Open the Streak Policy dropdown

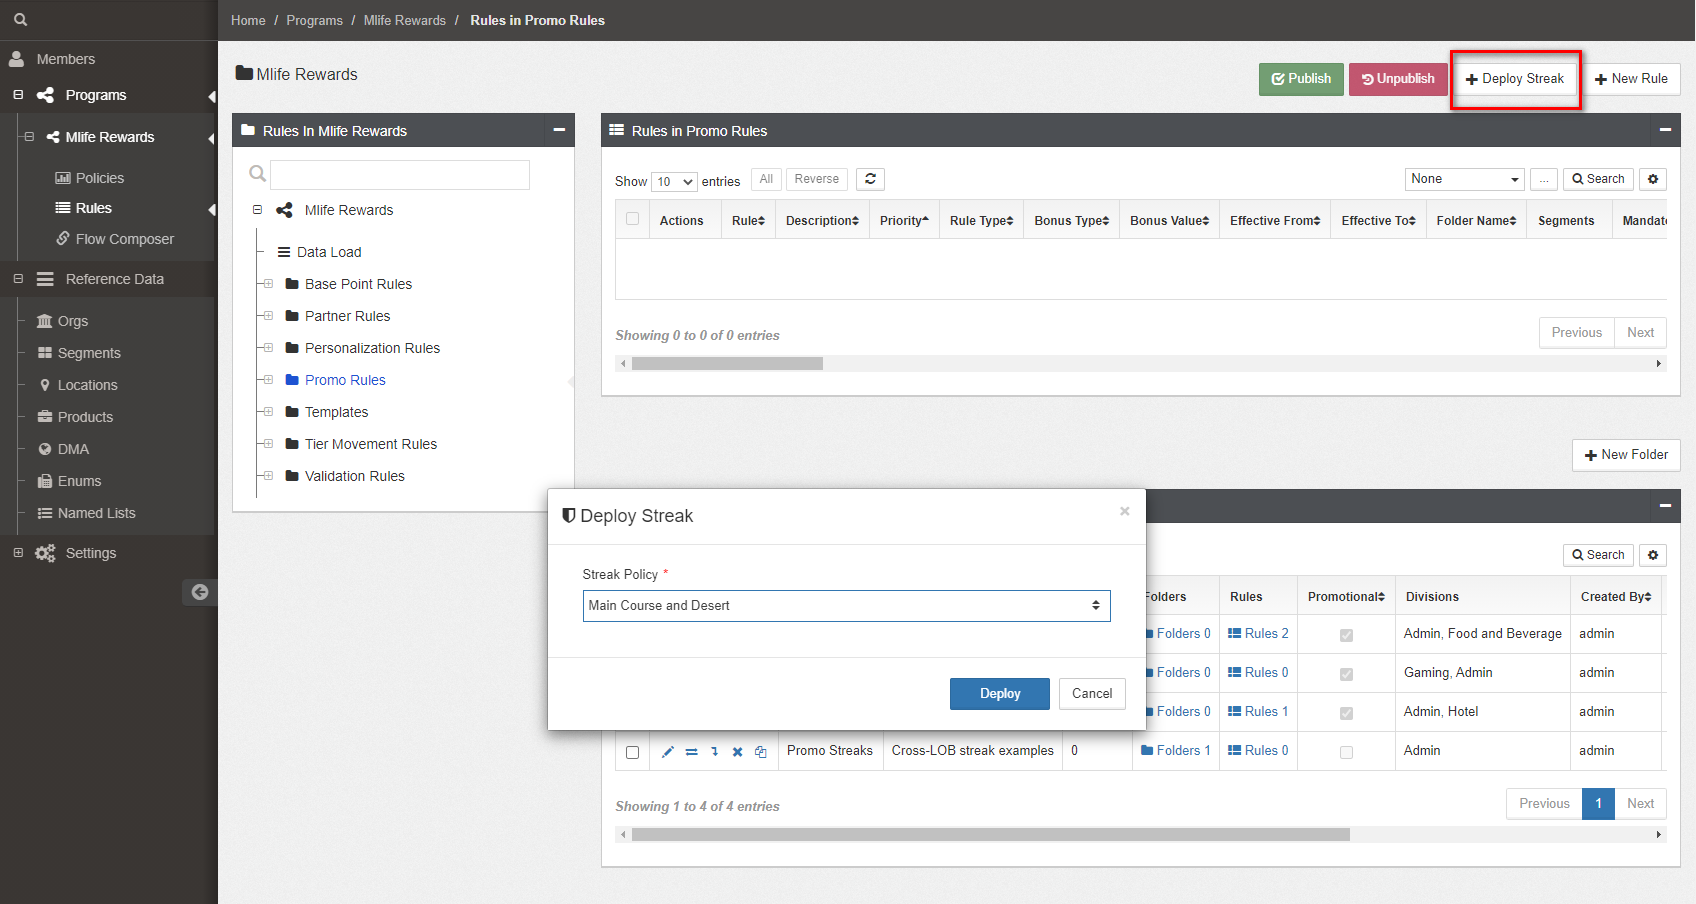846,606
